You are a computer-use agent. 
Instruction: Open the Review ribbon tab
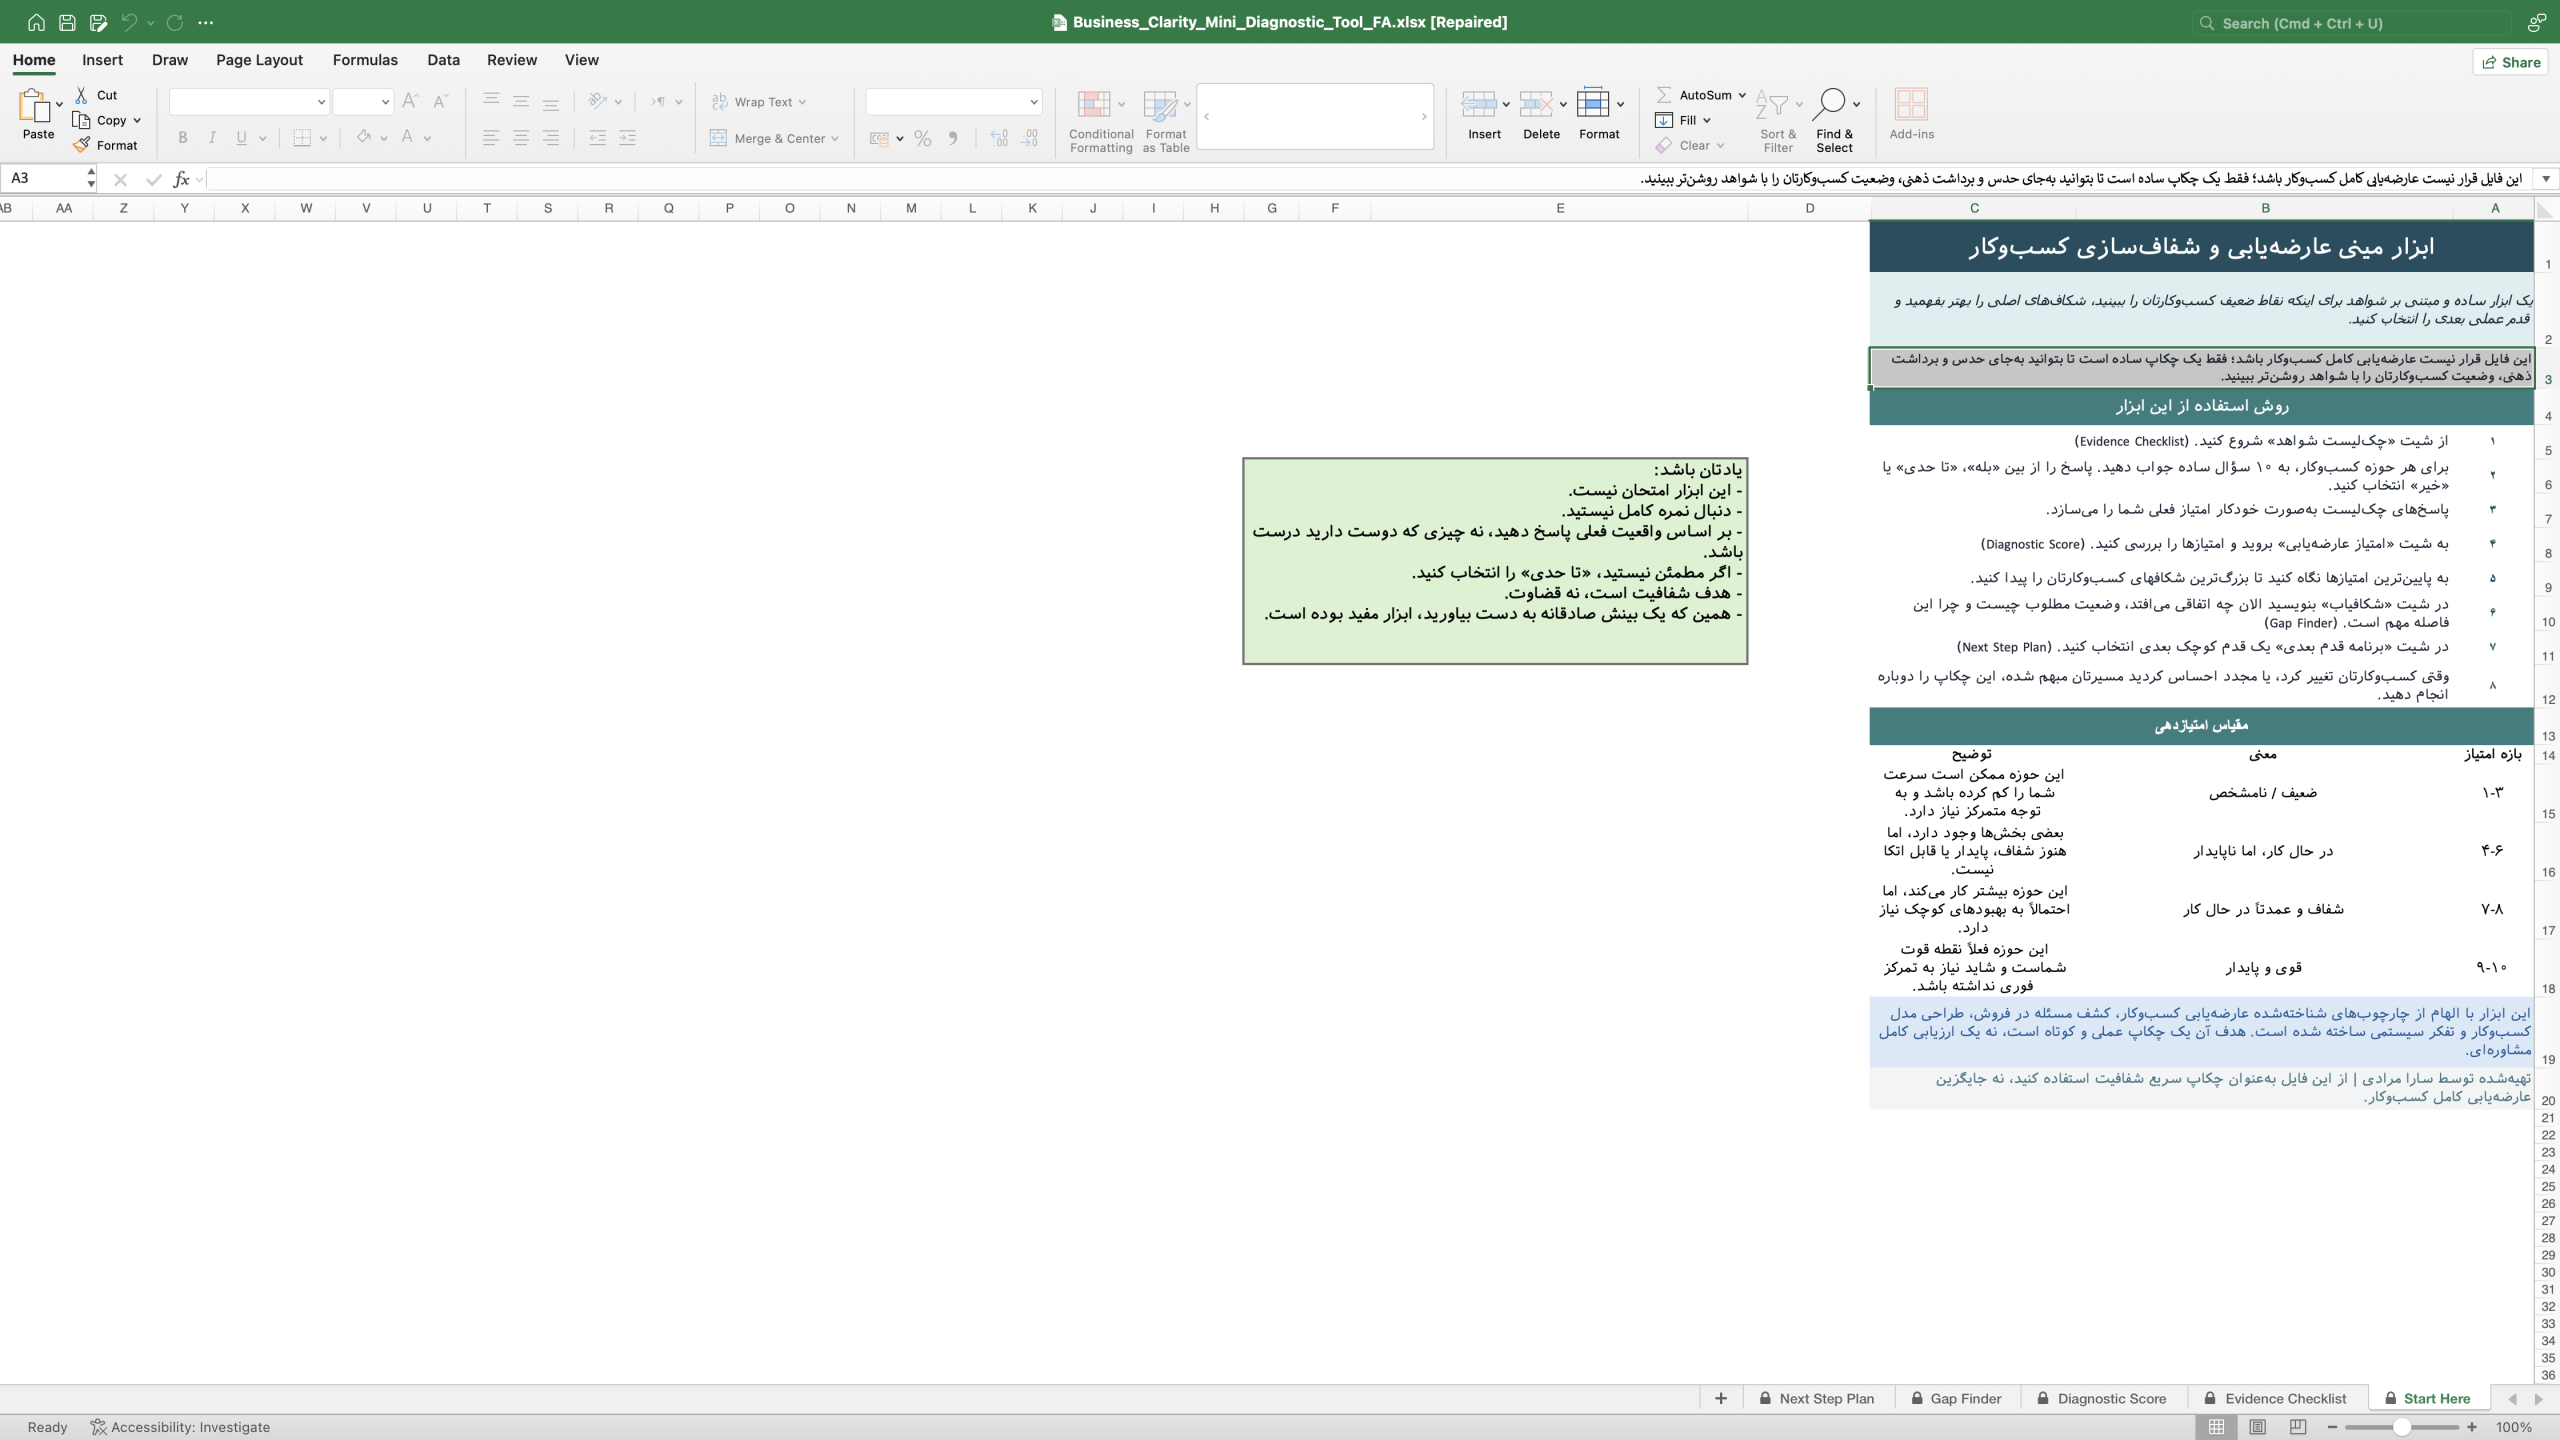(x=512, y=60)
